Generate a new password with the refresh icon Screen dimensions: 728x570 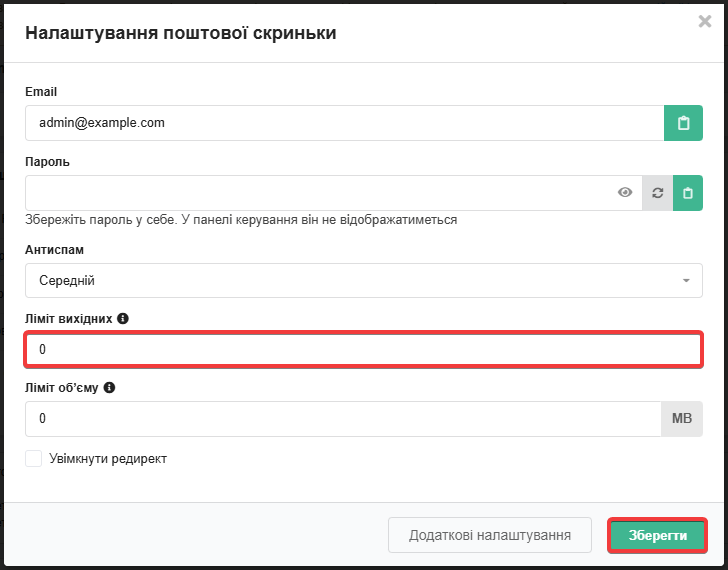click(x=657, y=193)
